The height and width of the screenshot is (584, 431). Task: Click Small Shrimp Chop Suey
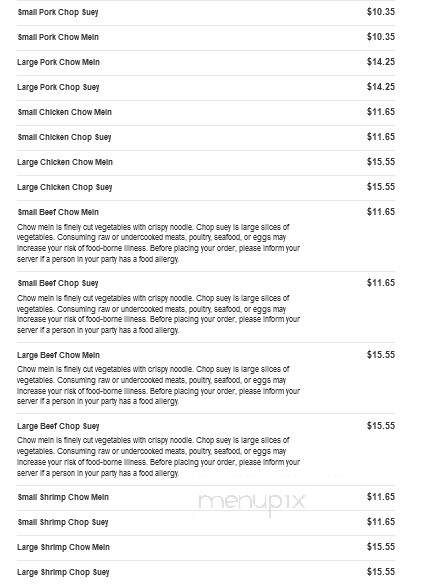(63, 523)
